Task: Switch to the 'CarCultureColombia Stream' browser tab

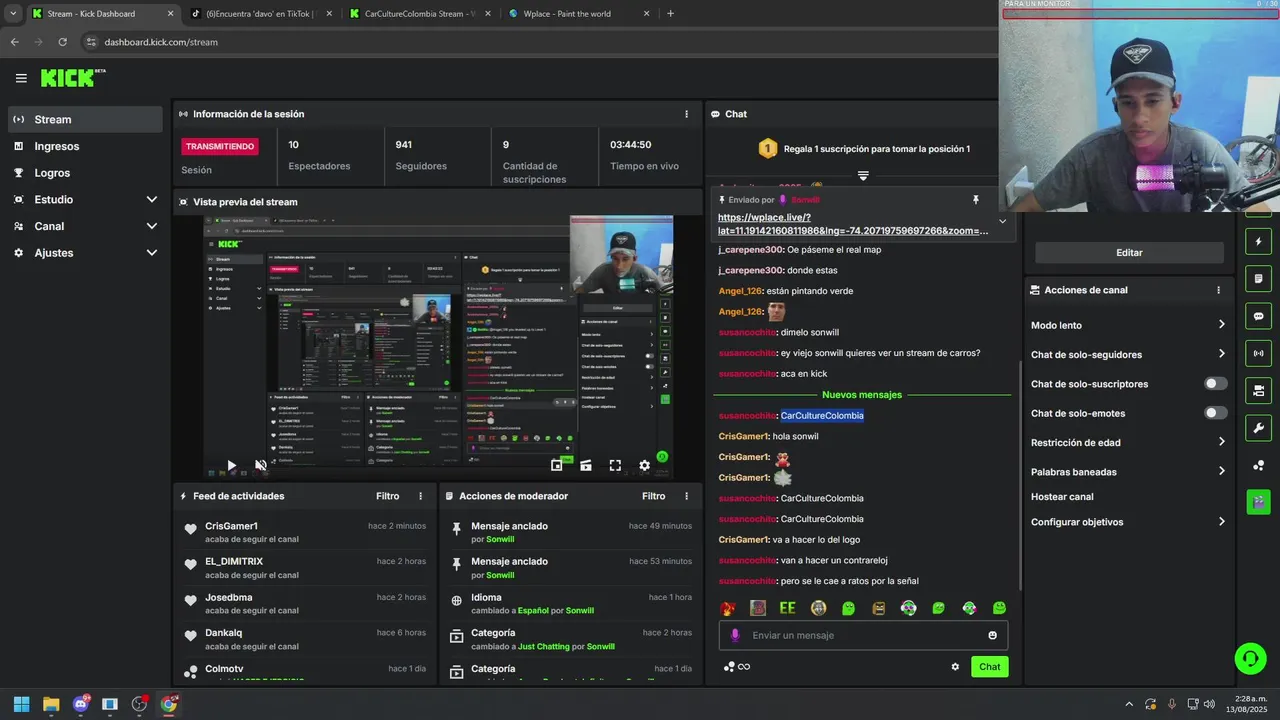Action: [418, 14]
